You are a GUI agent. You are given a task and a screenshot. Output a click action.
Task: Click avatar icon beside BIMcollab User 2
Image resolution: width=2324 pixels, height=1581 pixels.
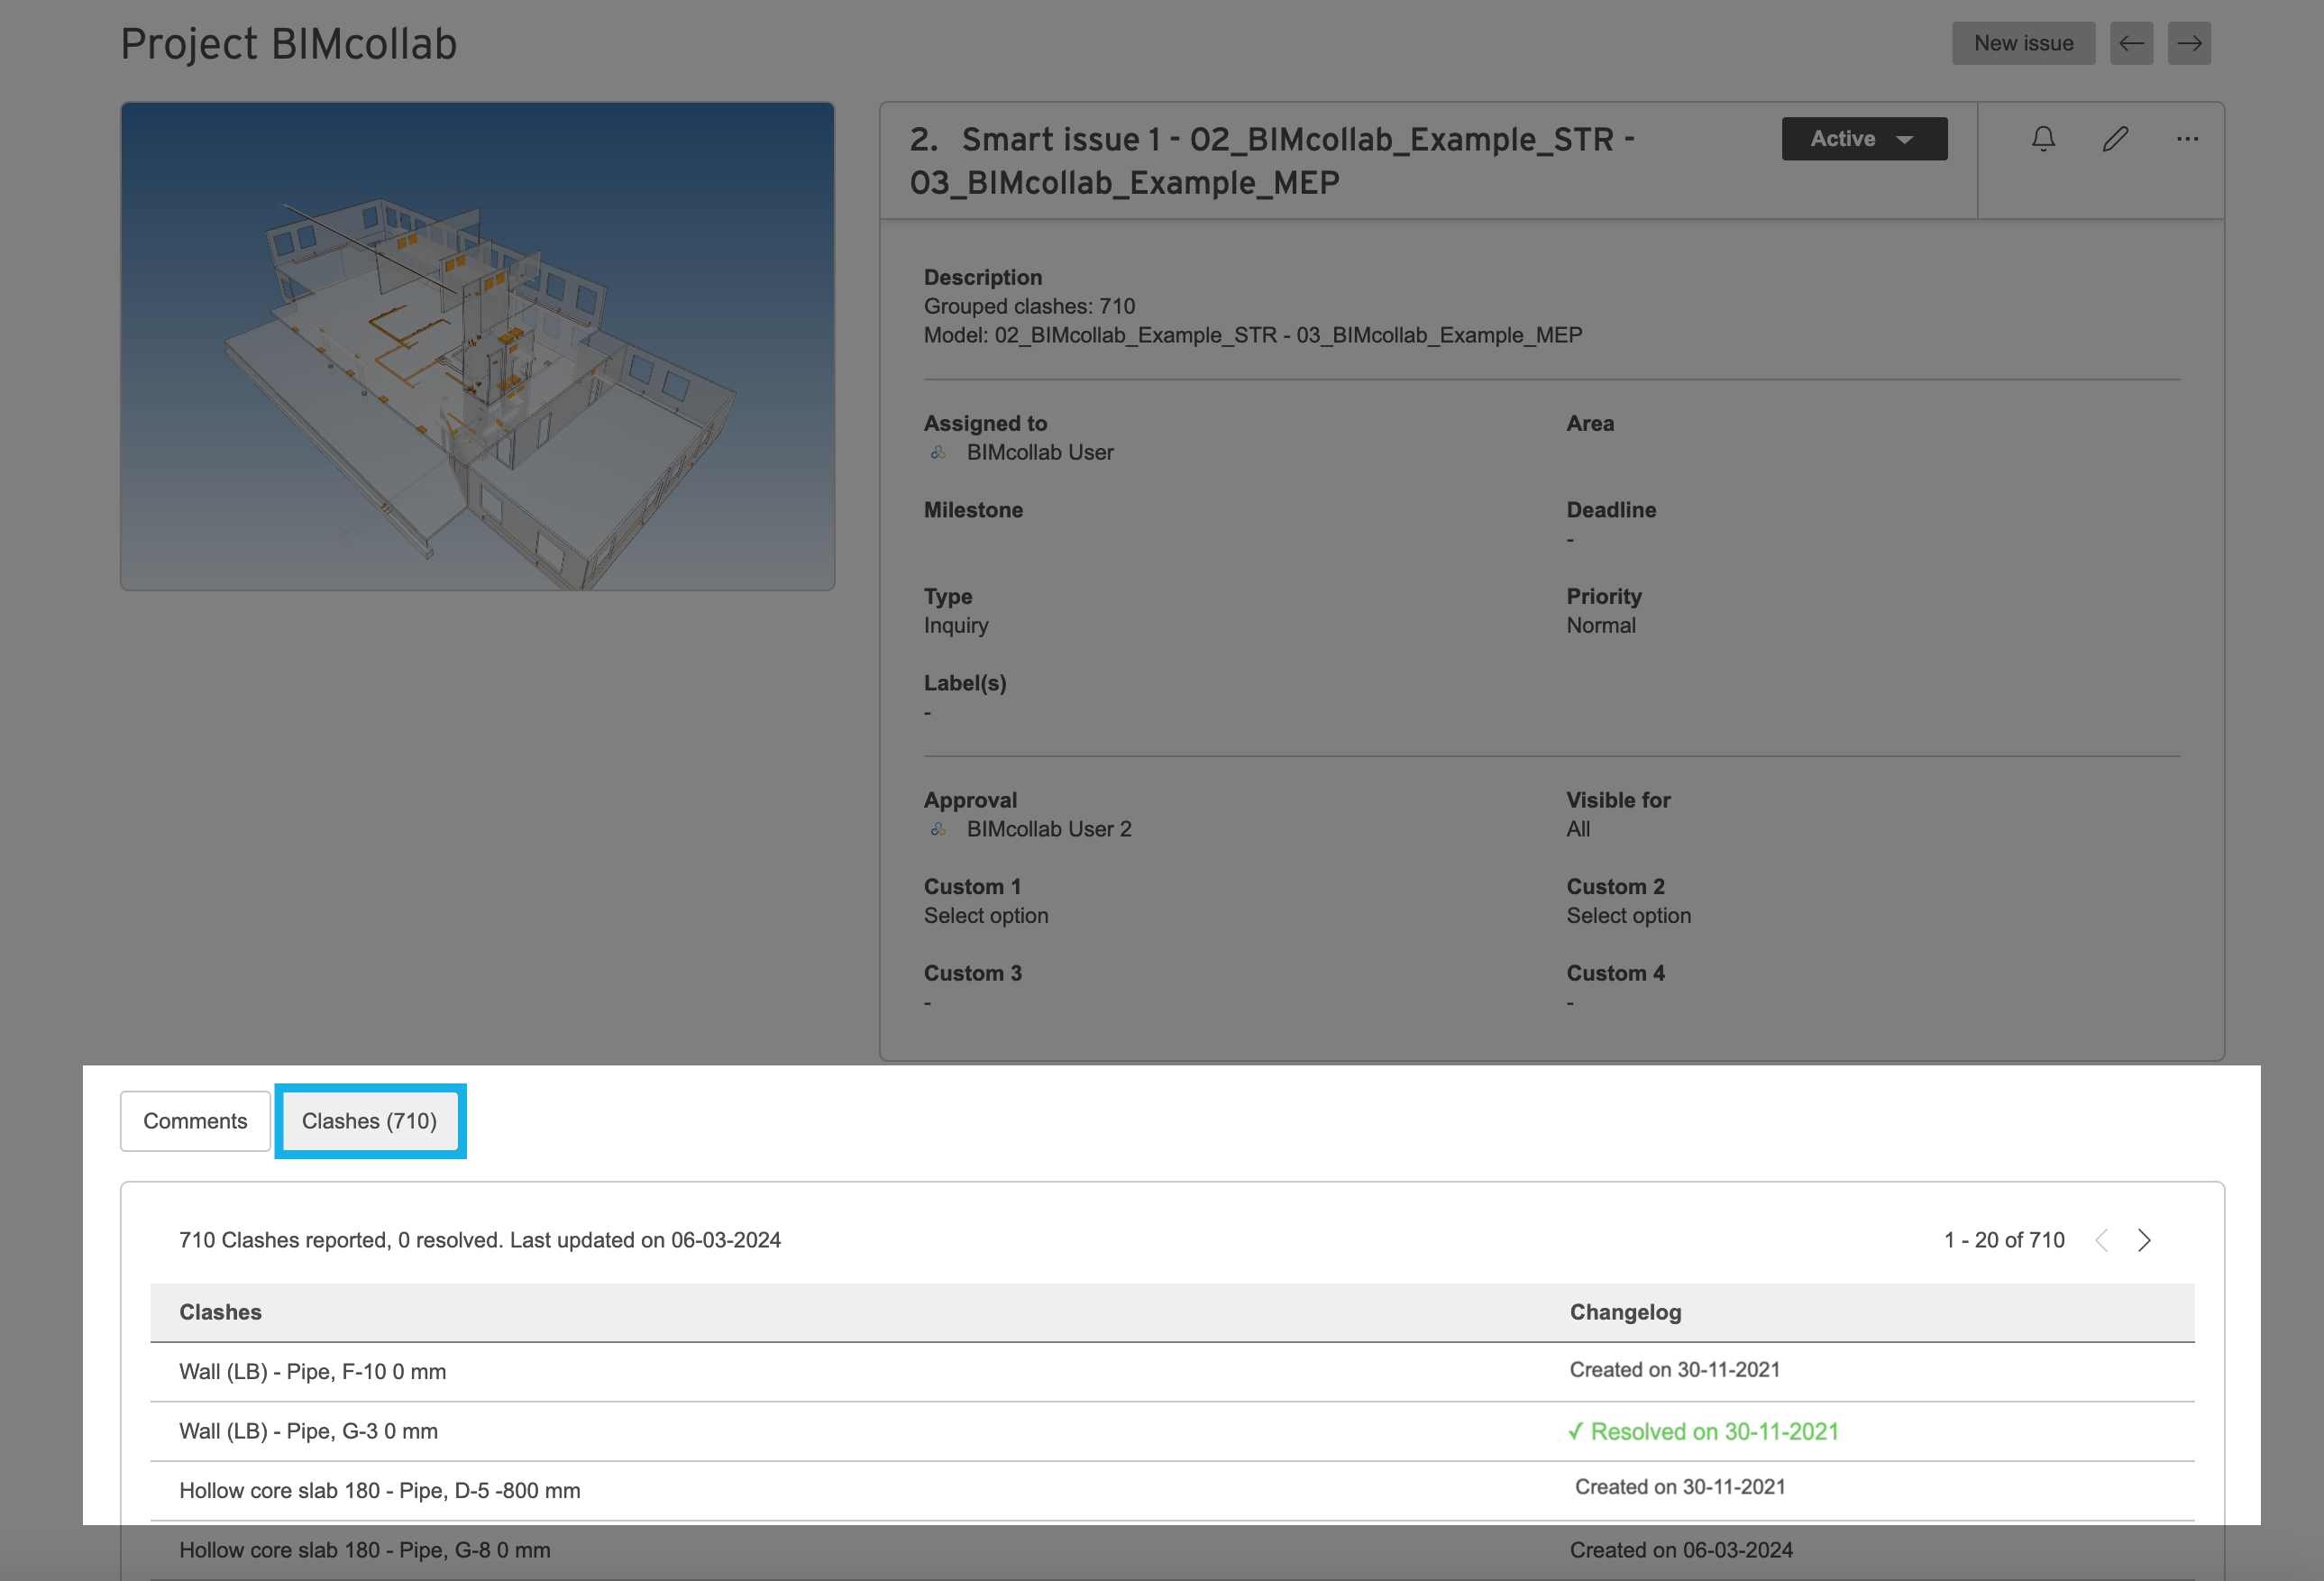(x=938, y=829)
